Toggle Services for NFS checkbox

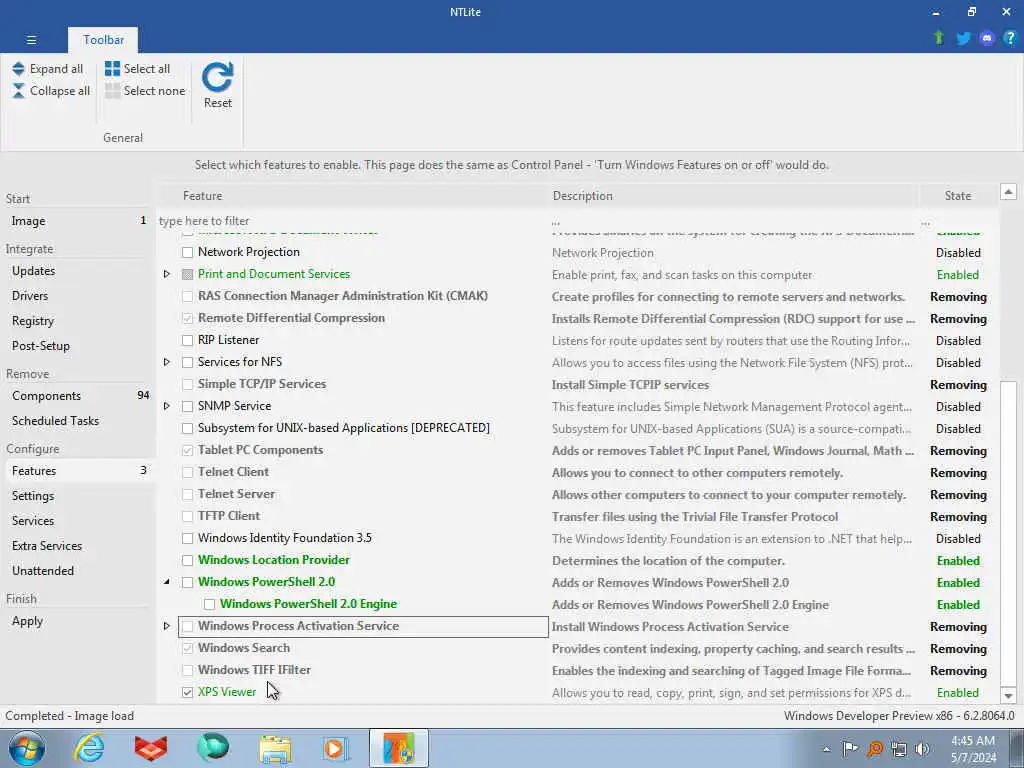coord(187,362)
